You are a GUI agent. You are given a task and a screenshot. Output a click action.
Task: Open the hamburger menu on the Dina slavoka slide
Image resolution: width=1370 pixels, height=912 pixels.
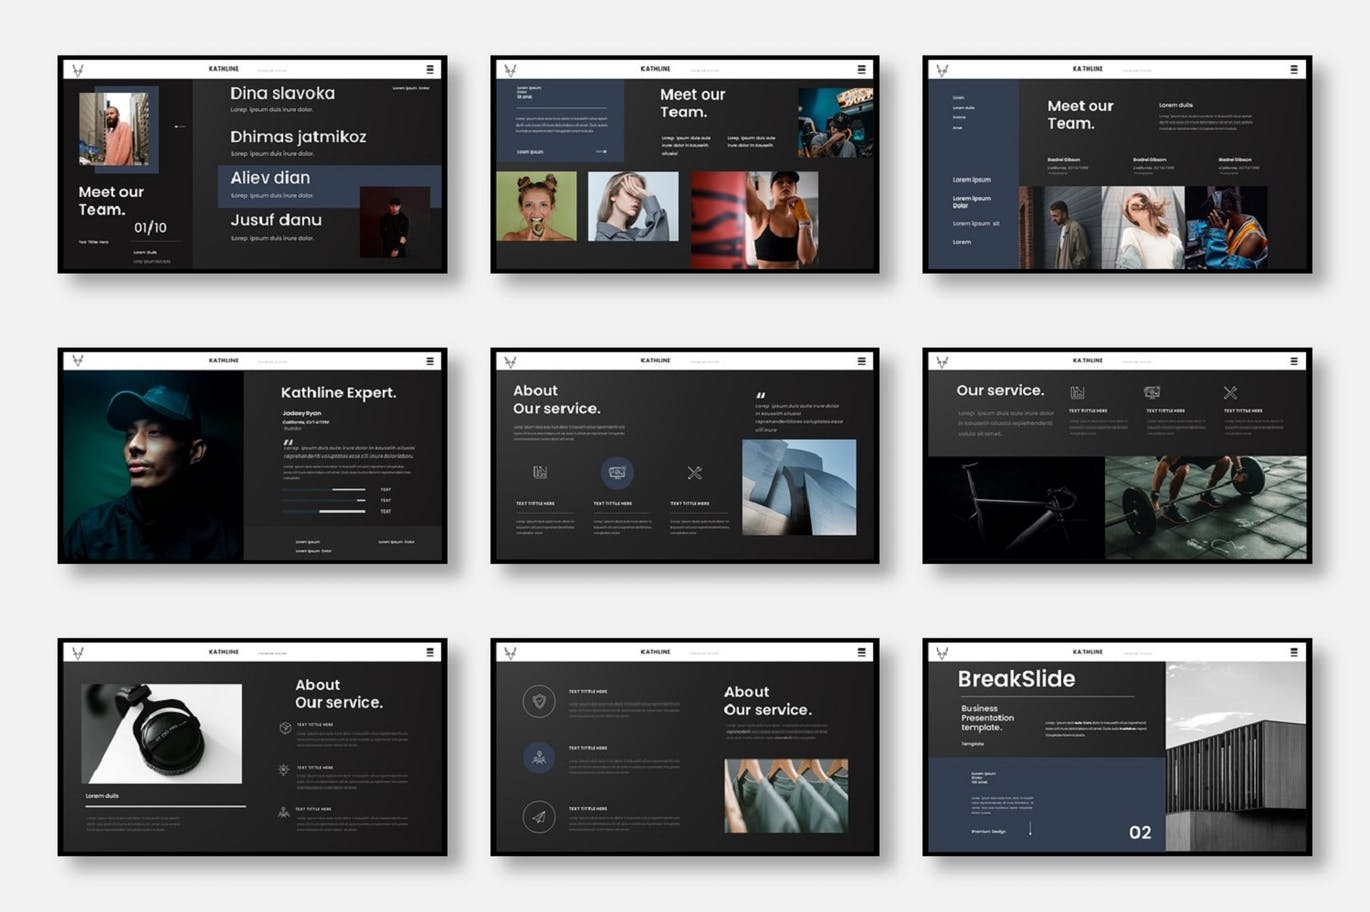coord(430,69)
